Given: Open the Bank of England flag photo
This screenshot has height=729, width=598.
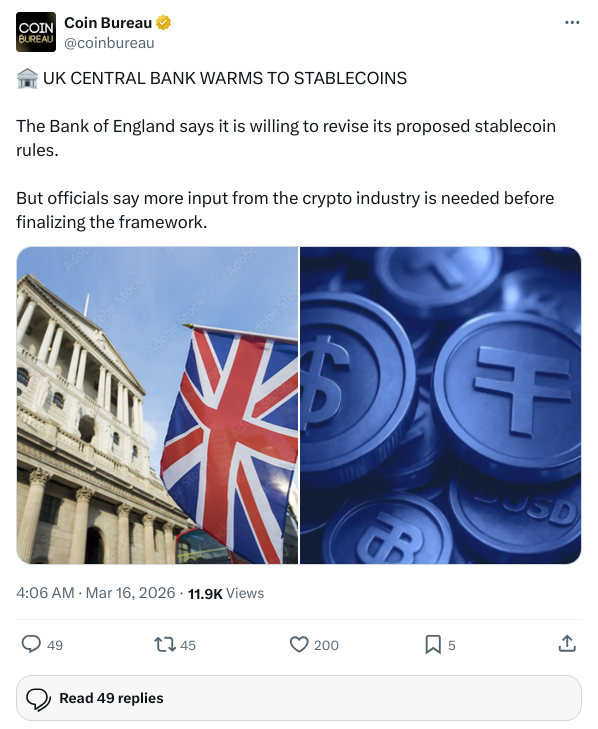Looking at the screenshot, I should (157, 405).
